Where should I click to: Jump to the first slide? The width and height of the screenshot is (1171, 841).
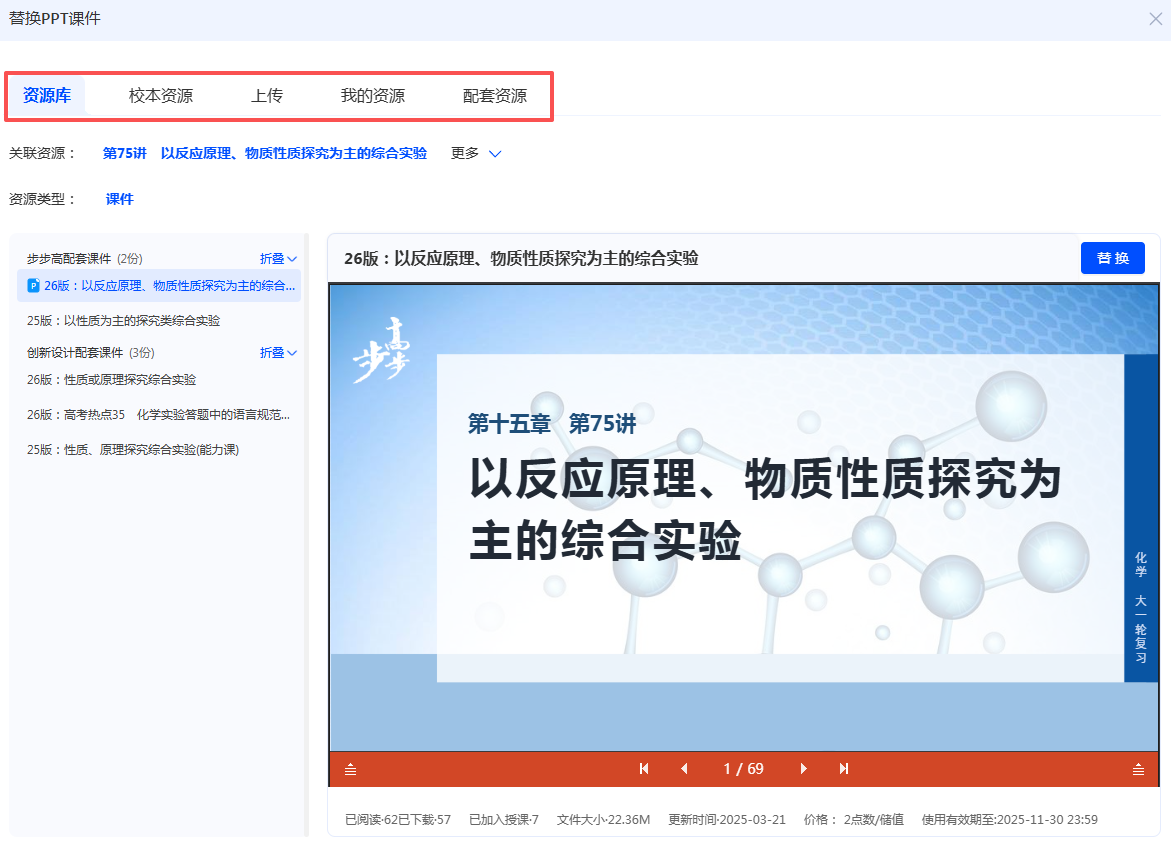[644, 769]
